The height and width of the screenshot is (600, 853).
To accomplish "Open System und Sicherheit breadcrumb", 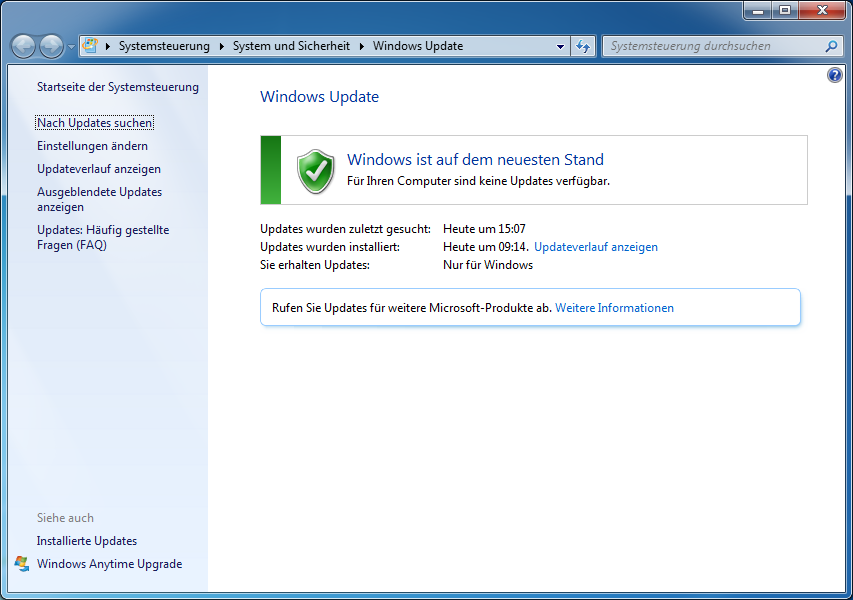I will click(291, 46).
